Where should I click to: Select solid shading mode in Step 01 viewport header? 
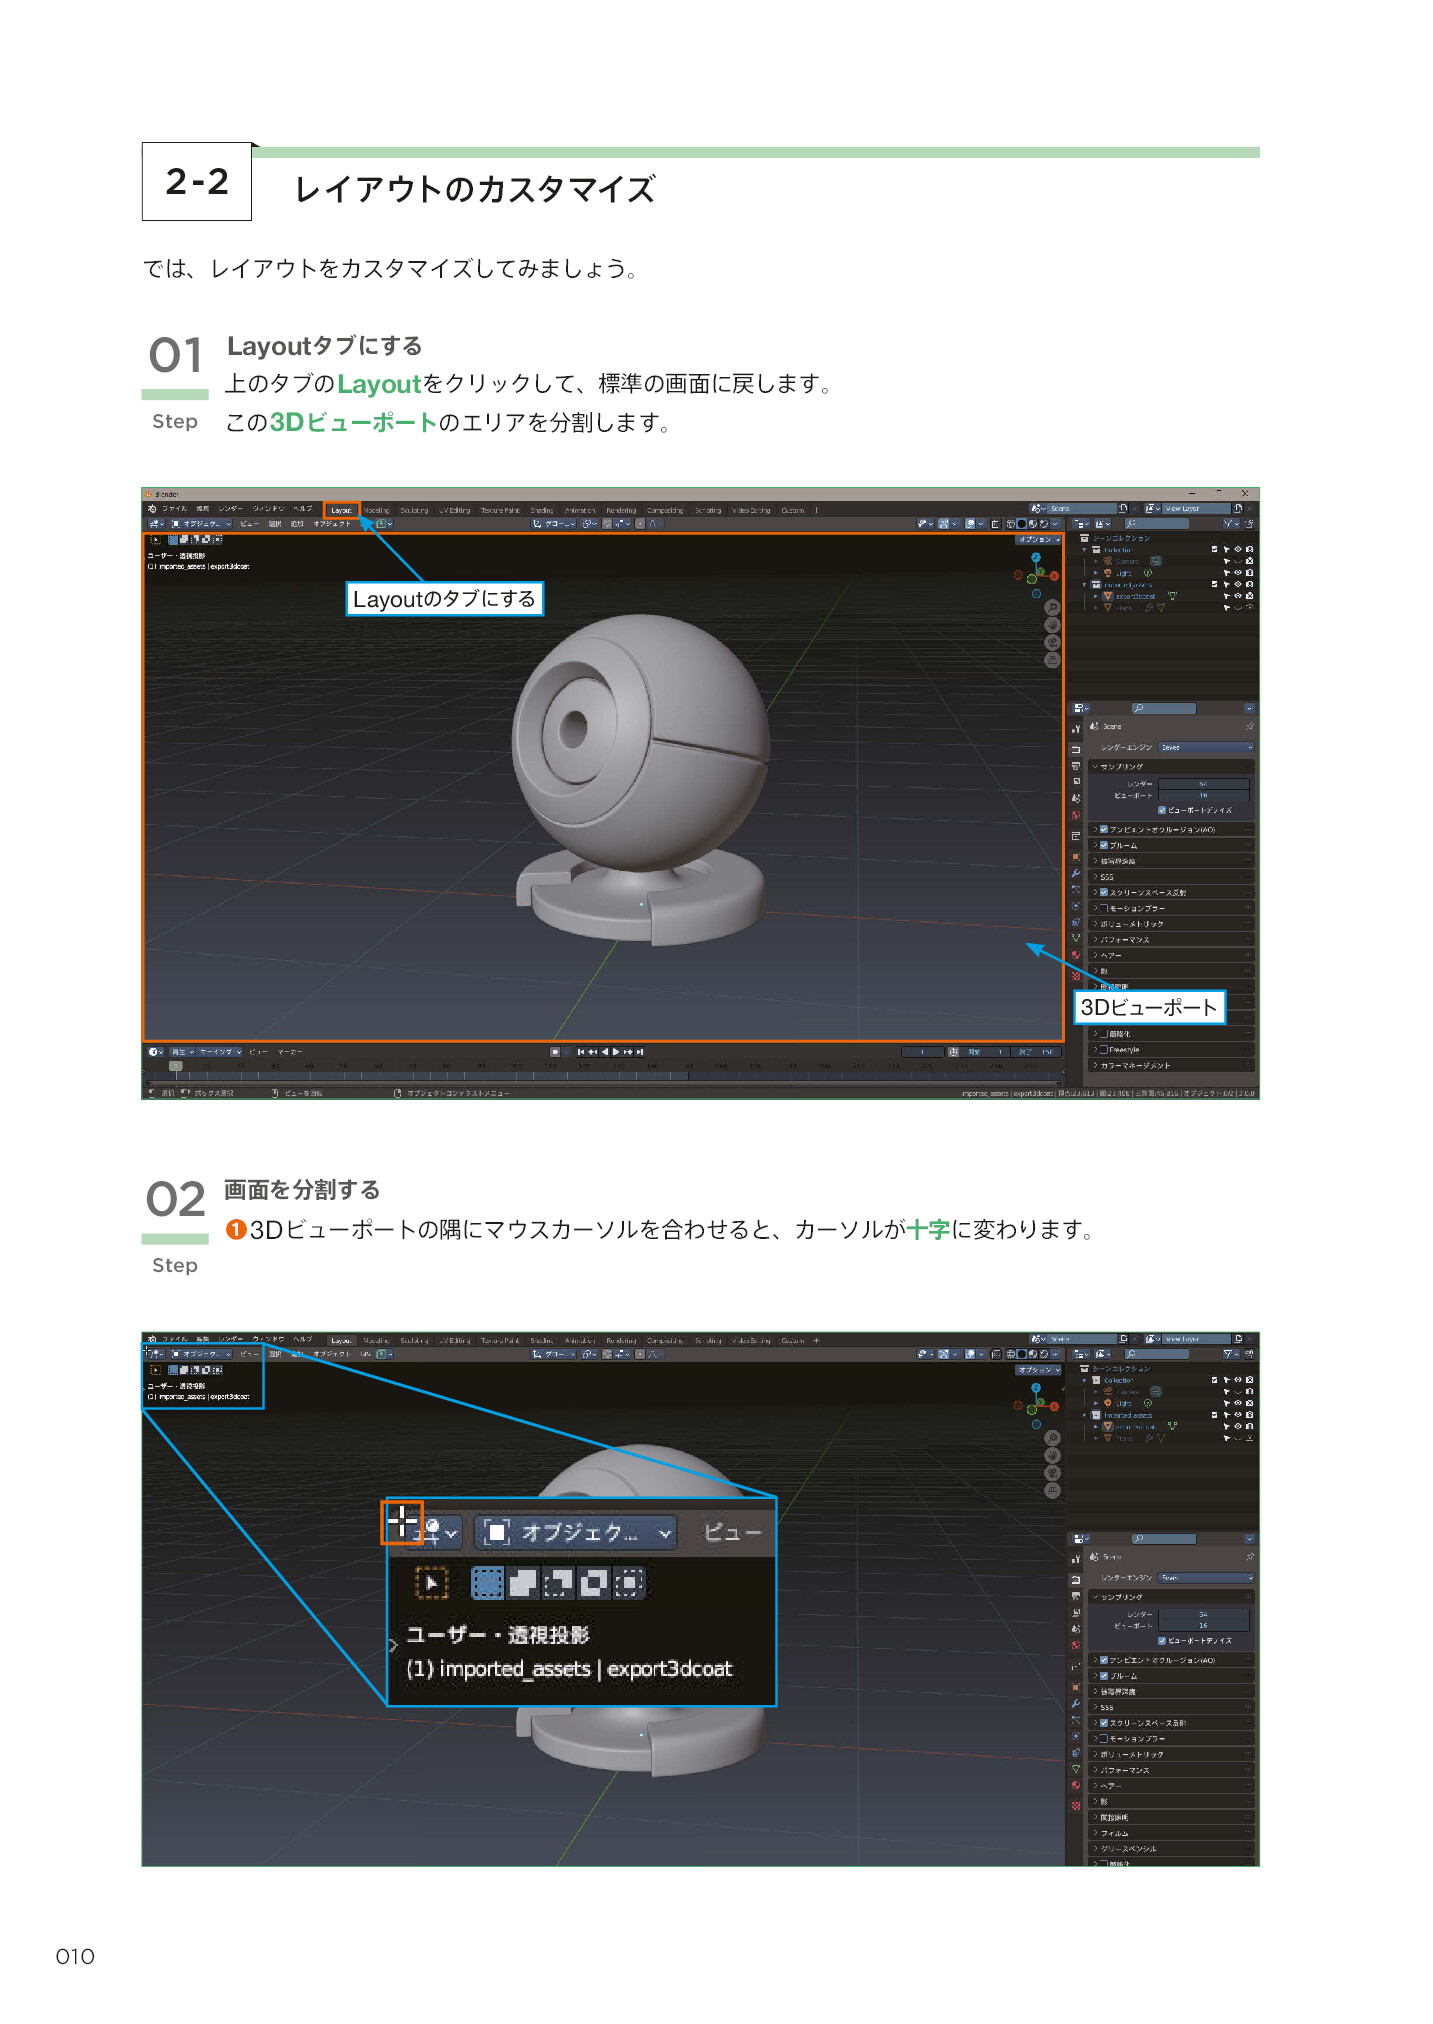pyautogui.click(x=1022, y=524)
